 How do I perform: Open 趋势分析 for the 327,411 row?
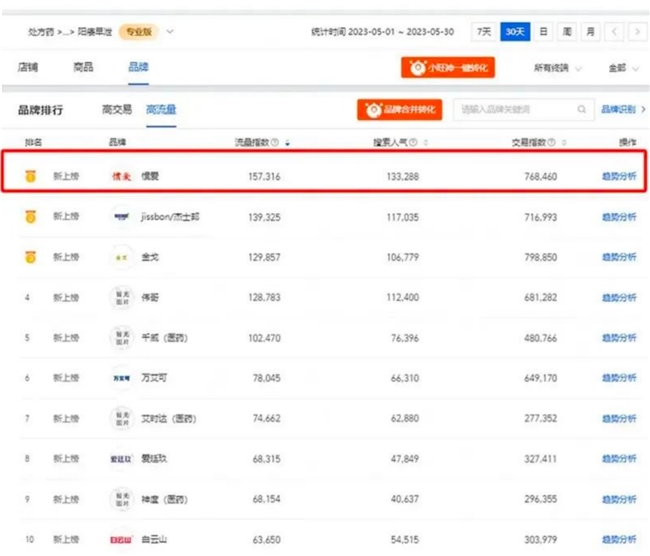[618, 459]
